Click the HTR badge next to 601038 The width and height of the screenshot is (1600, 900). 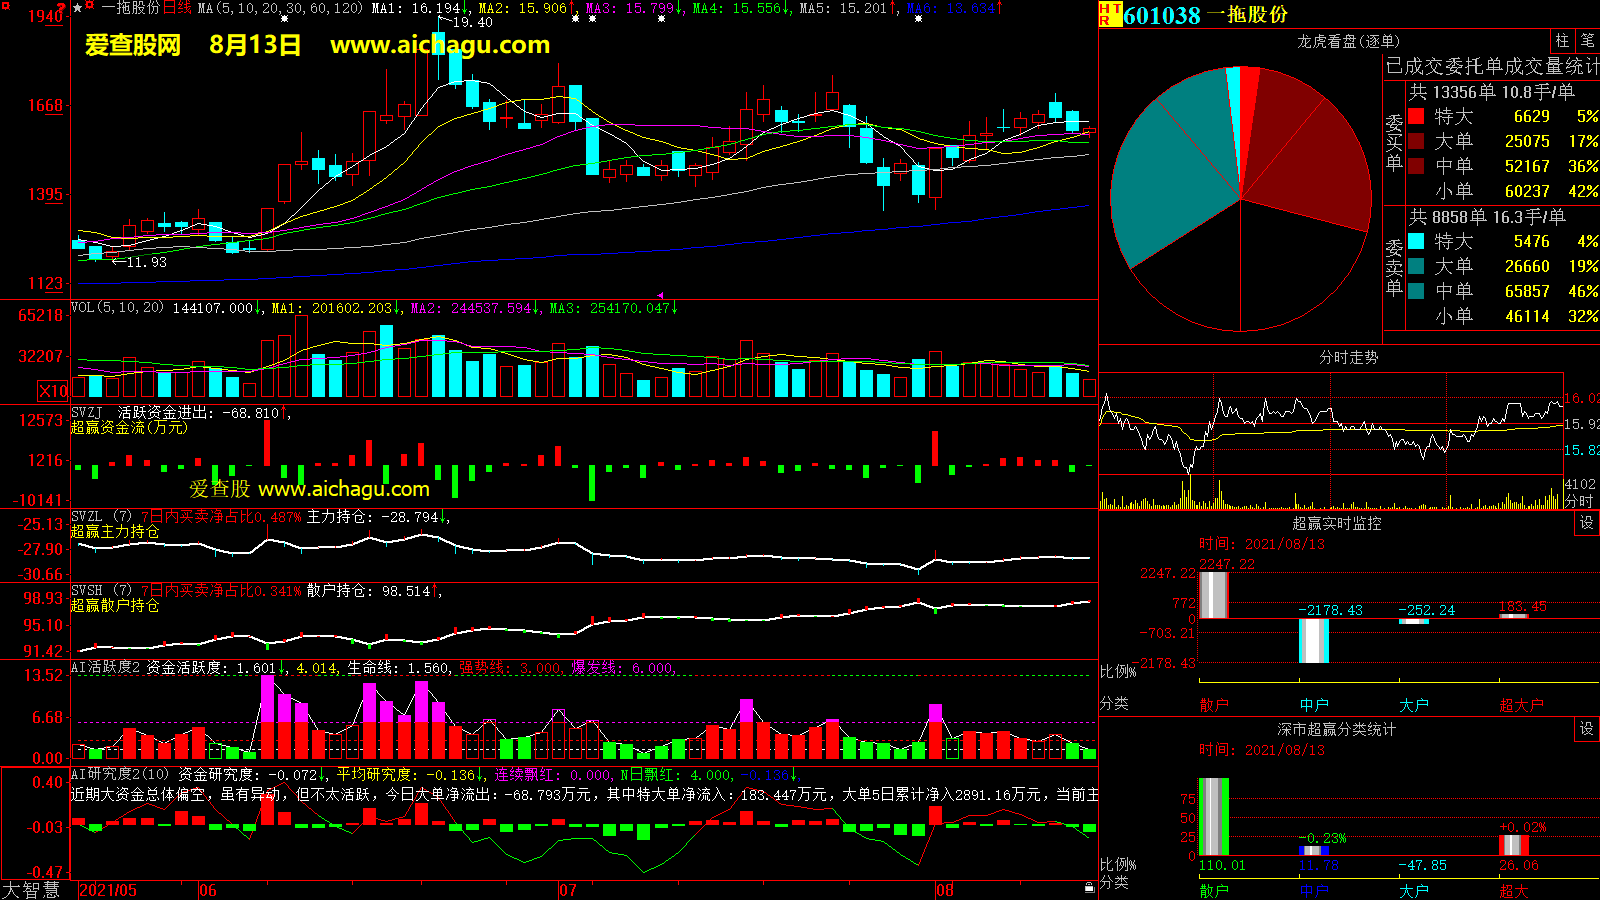[1110, 15]
